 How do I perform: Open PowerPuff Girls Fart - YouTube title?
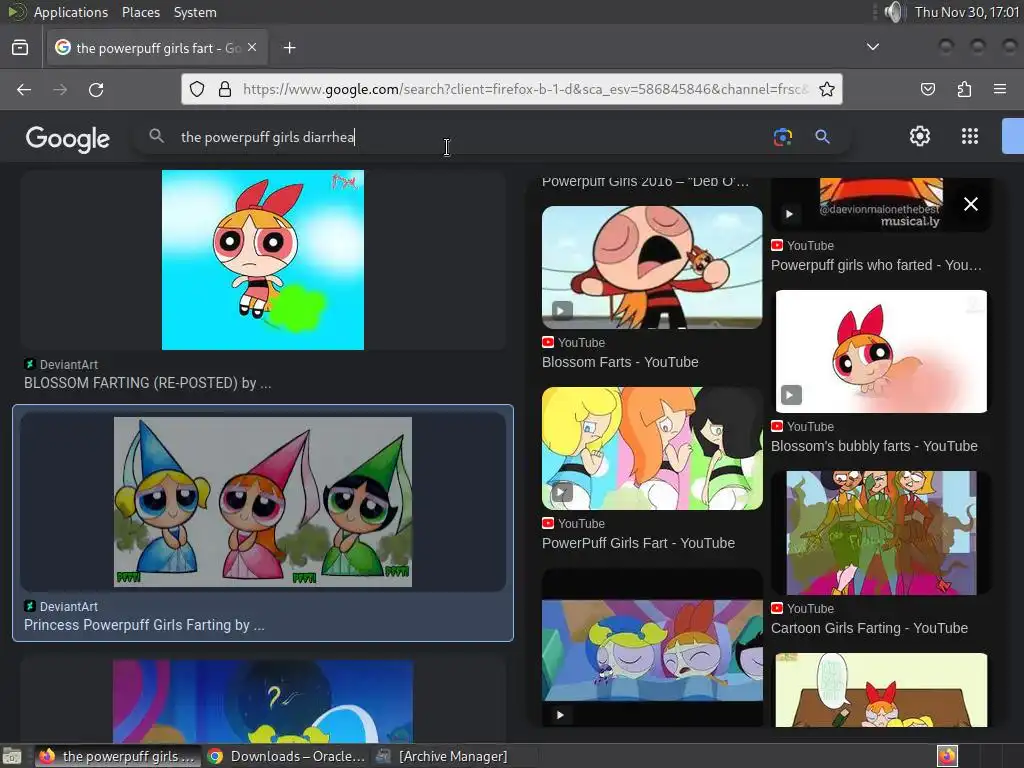(638, 543)
